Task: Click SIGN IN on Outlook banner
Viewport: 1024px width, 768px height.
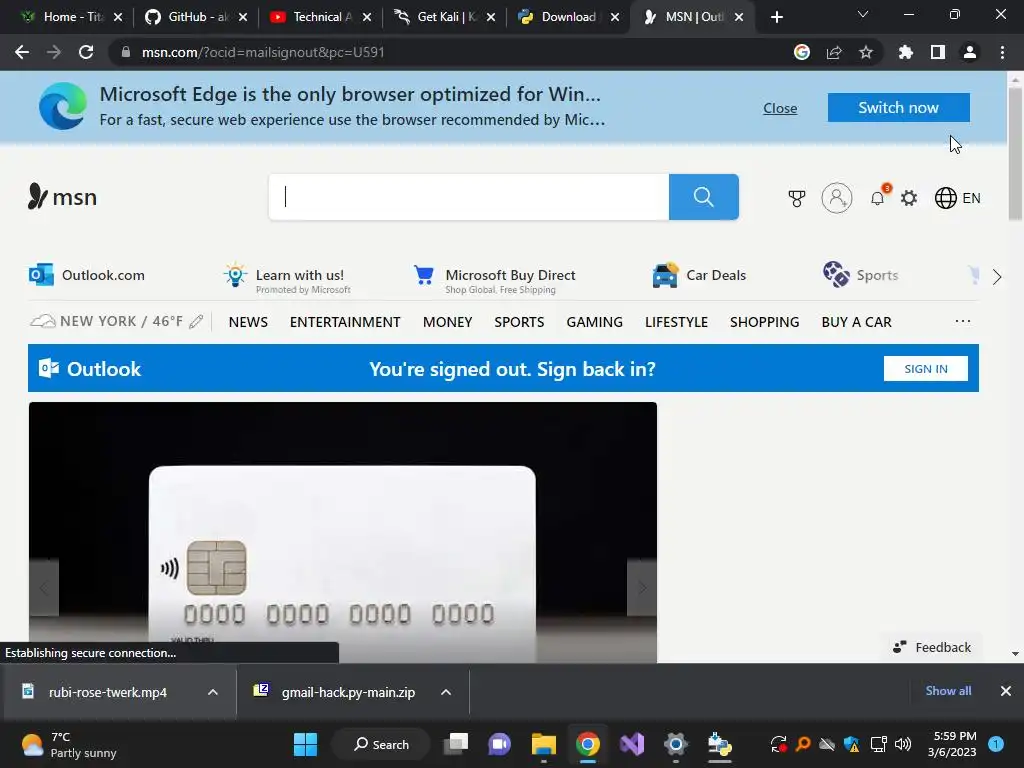Action: 925,368
